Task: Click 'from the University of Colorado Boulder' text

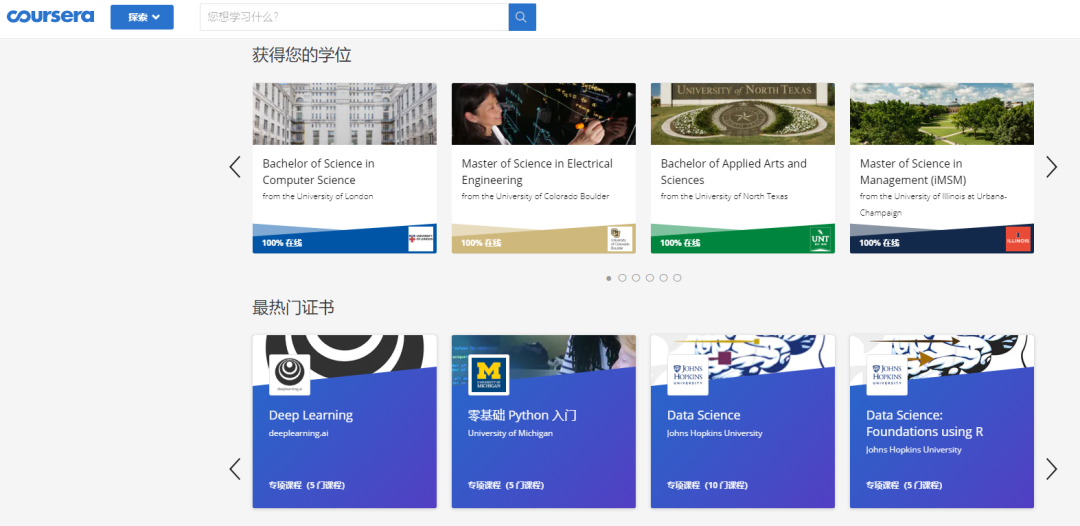Action: [x=535, y=196]
